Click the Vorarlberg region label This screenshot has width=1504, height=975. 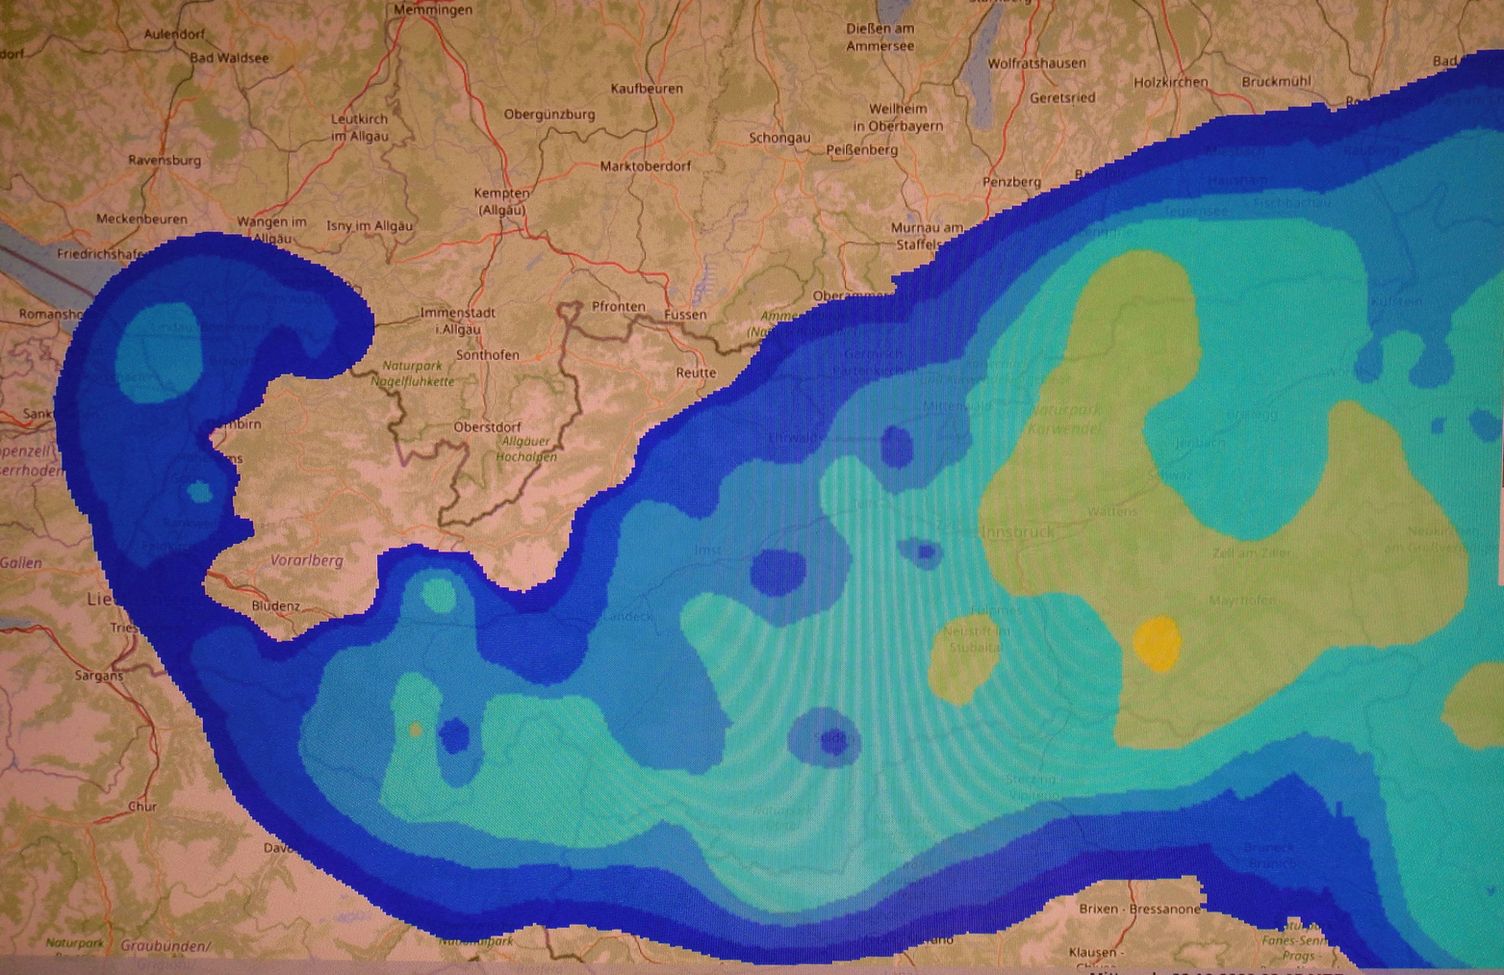point(306,561)
